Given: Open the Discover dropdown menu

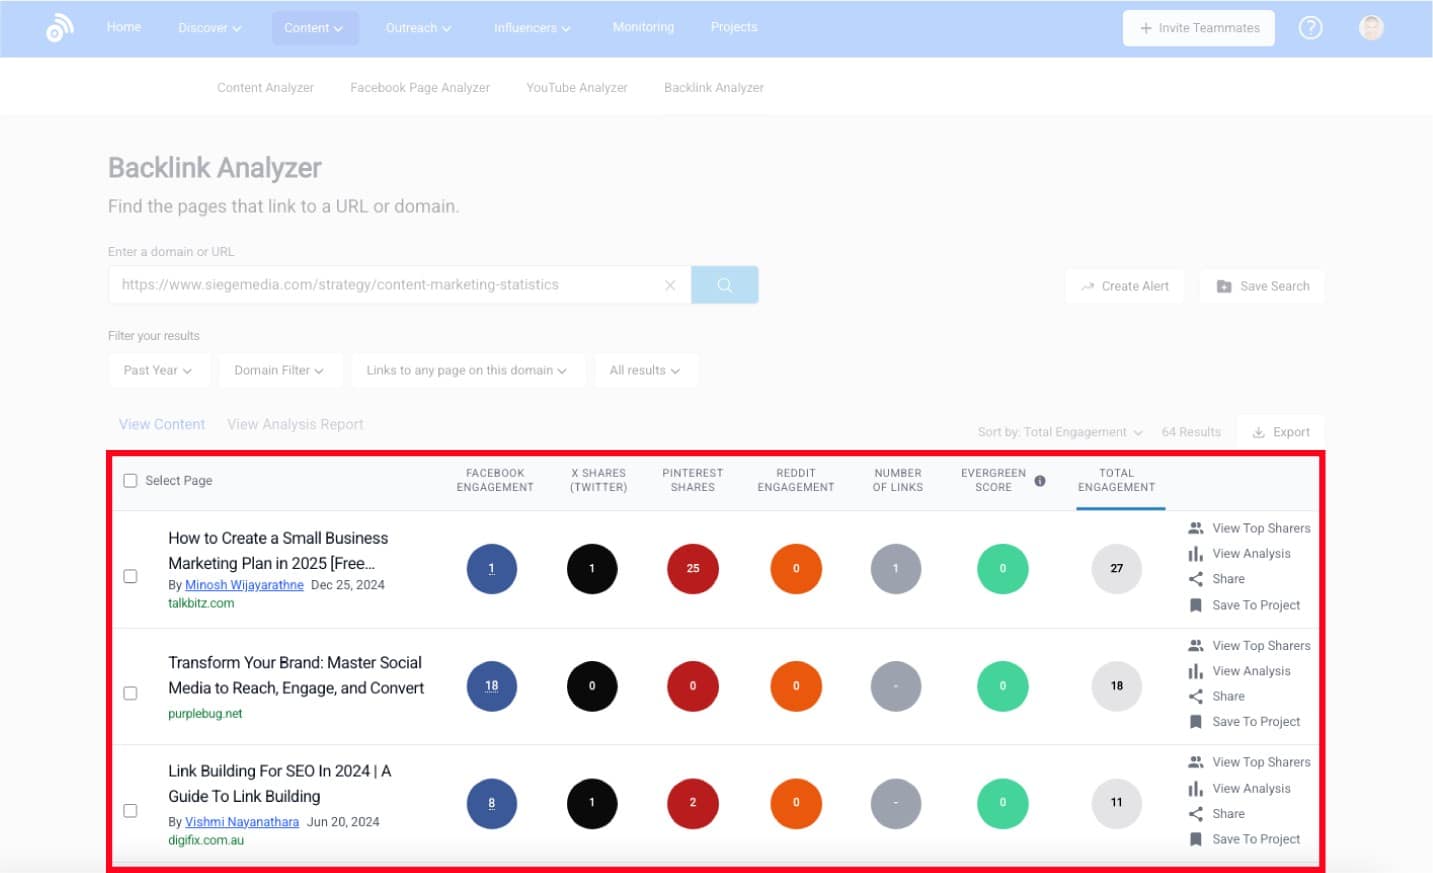Looking at the screenshot, I should 210,28.
